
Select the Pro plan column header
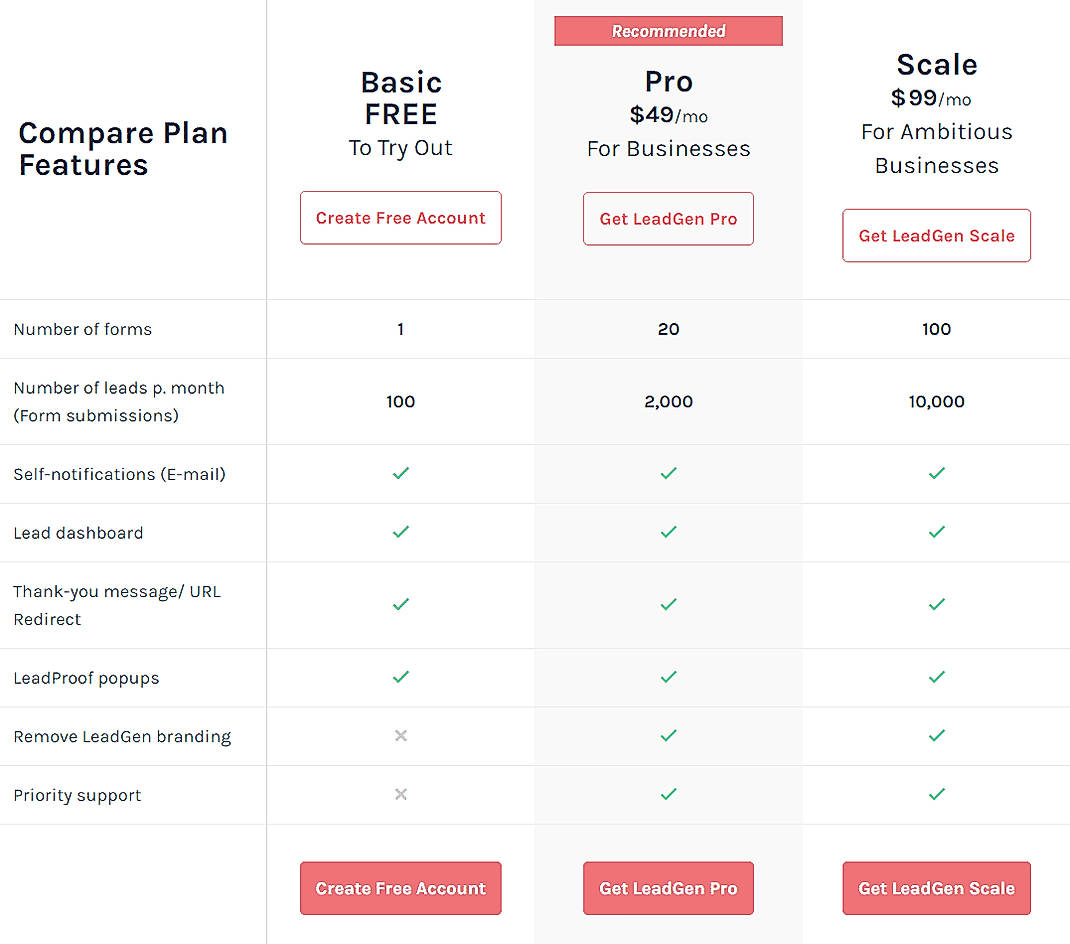(668, 82)
